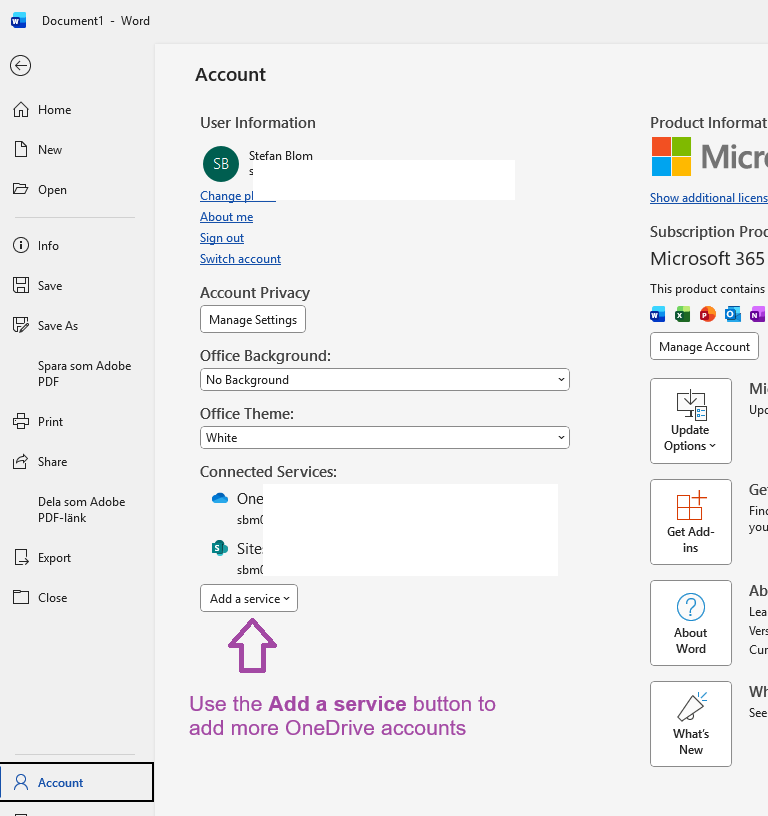Click the Save As icon in the sidebar
The image size is (768, 816).
point(21,325)
